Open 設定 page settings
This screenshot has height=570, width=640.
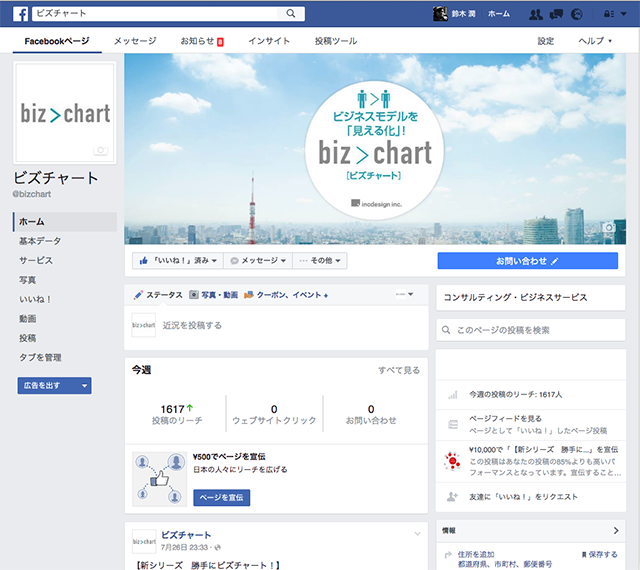(x=545, y=41)
